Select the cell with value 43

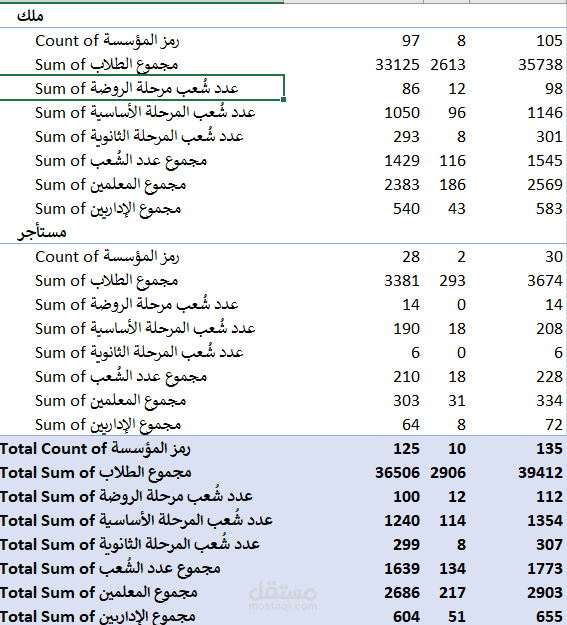click(457, 209)
